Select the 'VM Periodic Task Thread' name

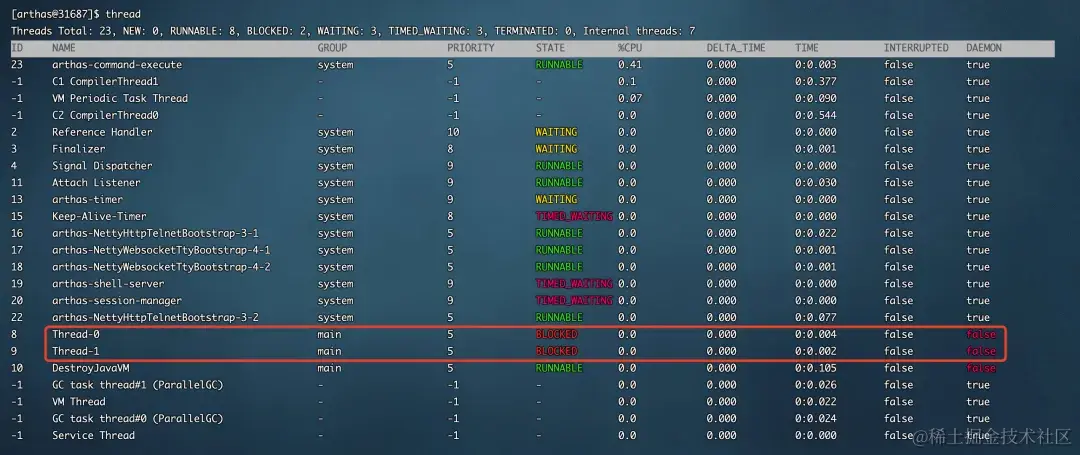pyautogui.click(x=120, y=98)
